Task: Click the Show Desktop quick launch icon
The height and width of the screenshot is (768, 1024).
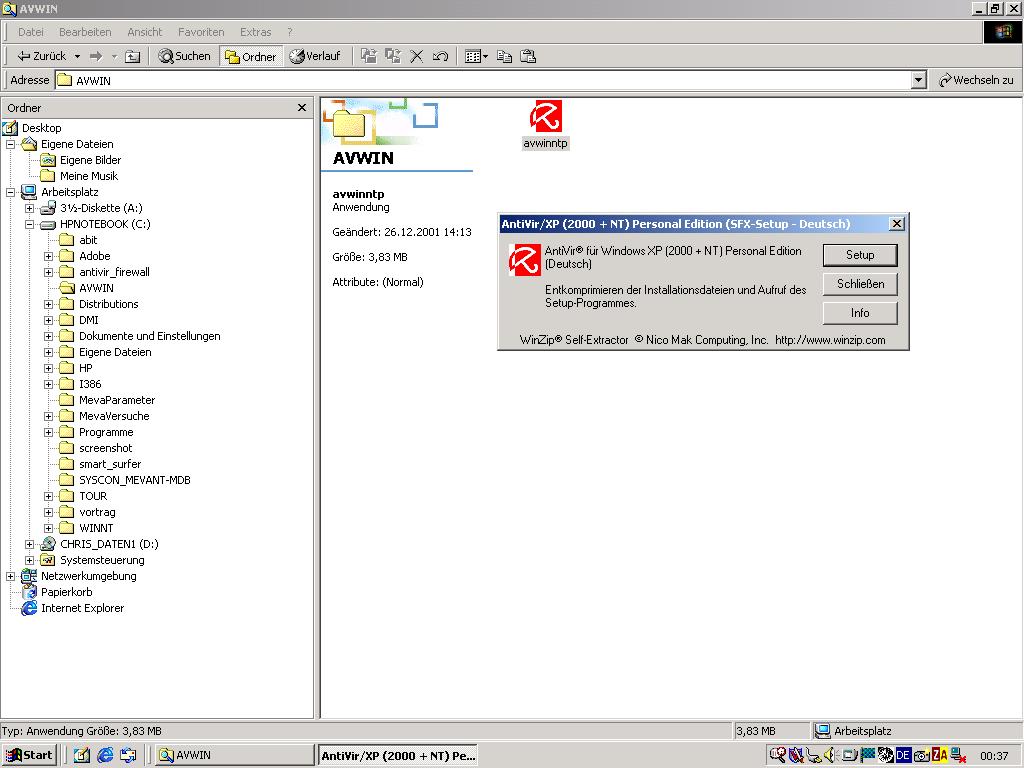Action: pos(82,755)
